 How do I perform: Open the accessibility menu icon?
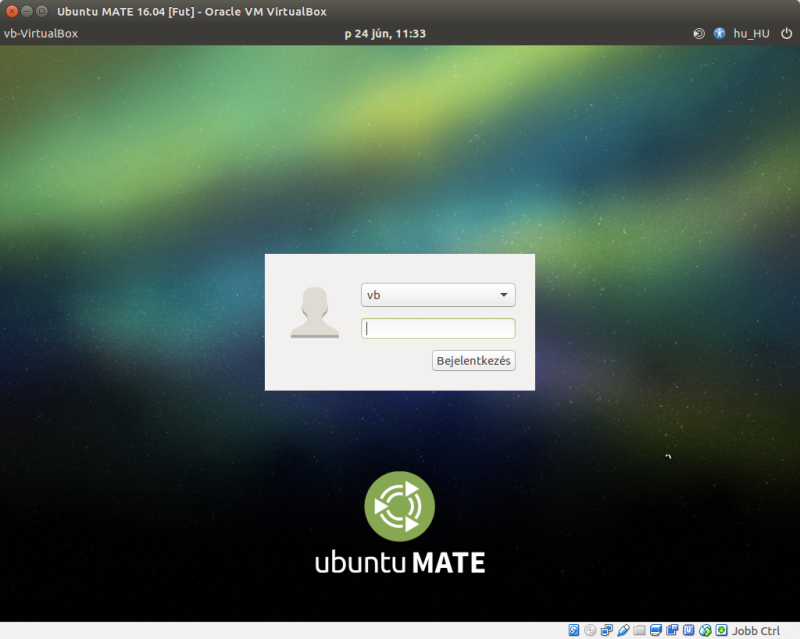(x=719, y=34)
